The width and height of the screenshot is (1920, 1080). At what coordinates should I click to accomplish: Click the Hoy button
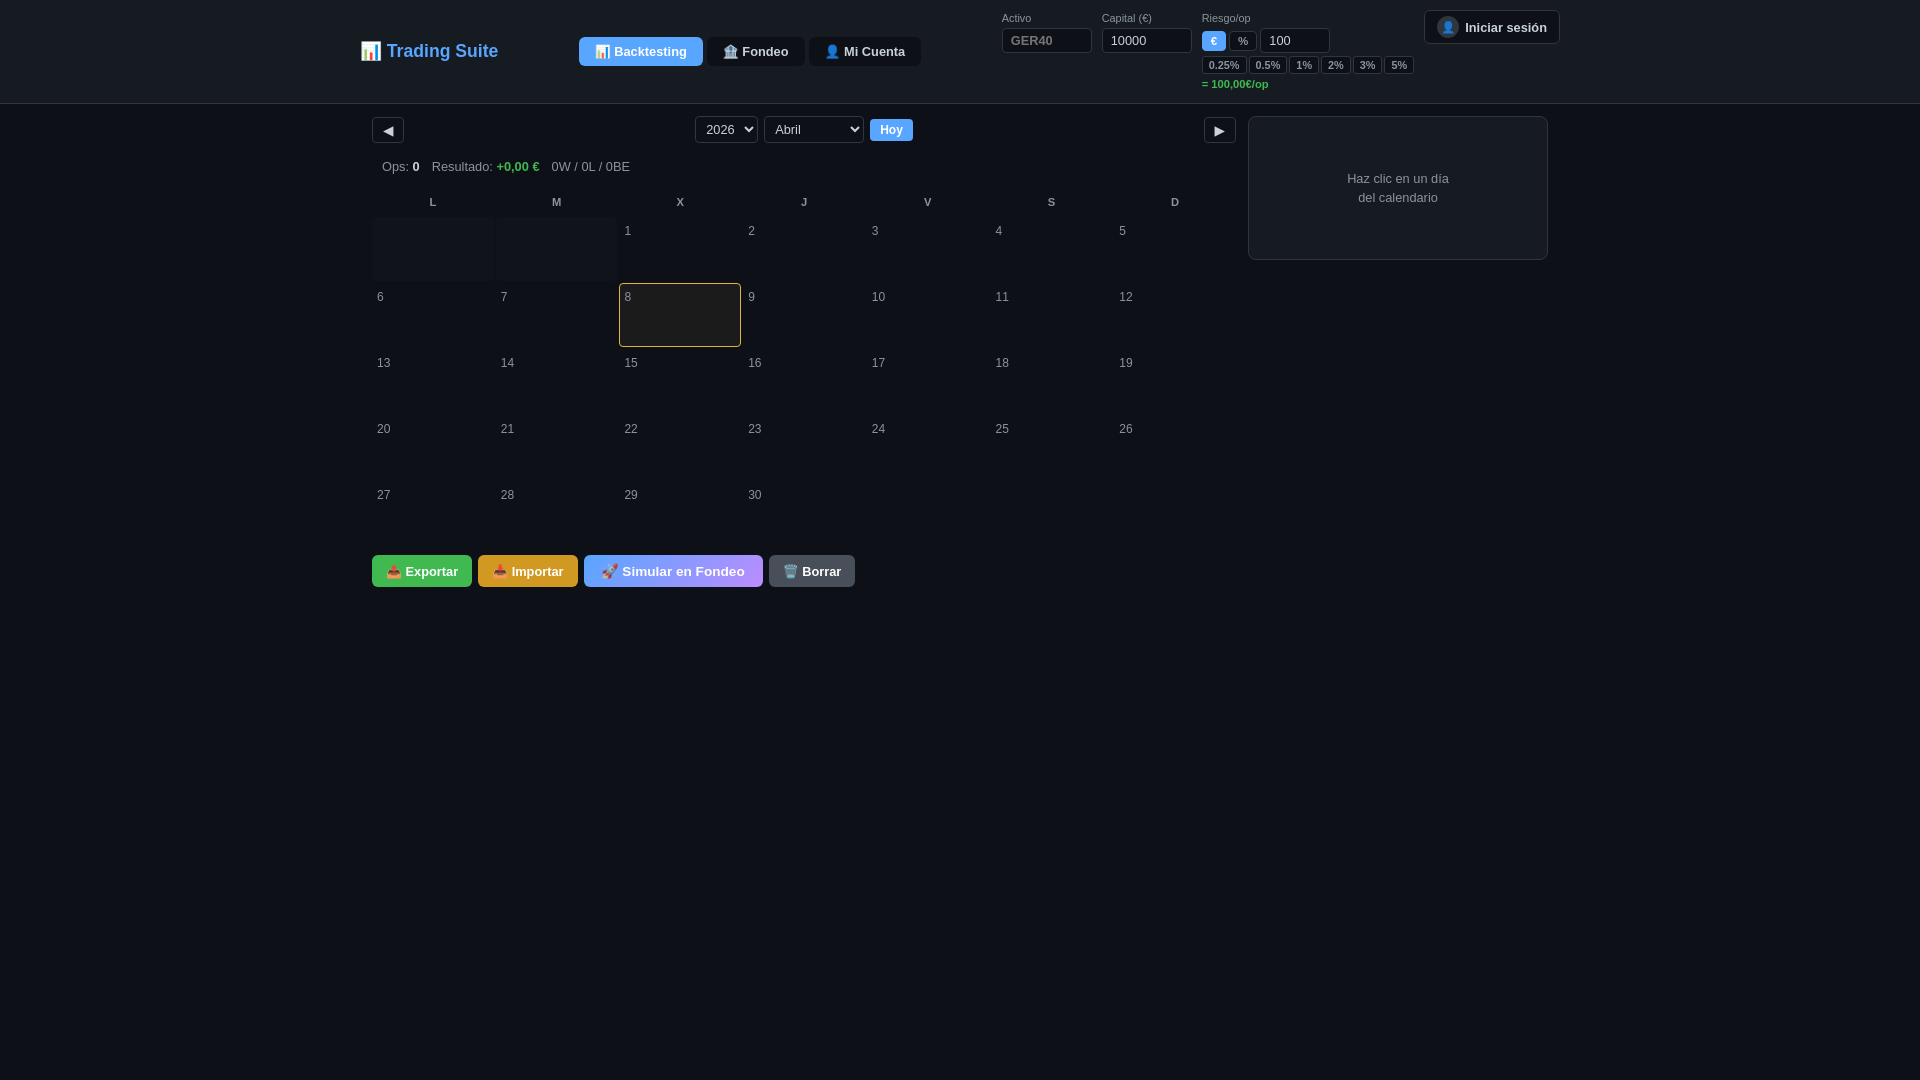coord(891,130)
